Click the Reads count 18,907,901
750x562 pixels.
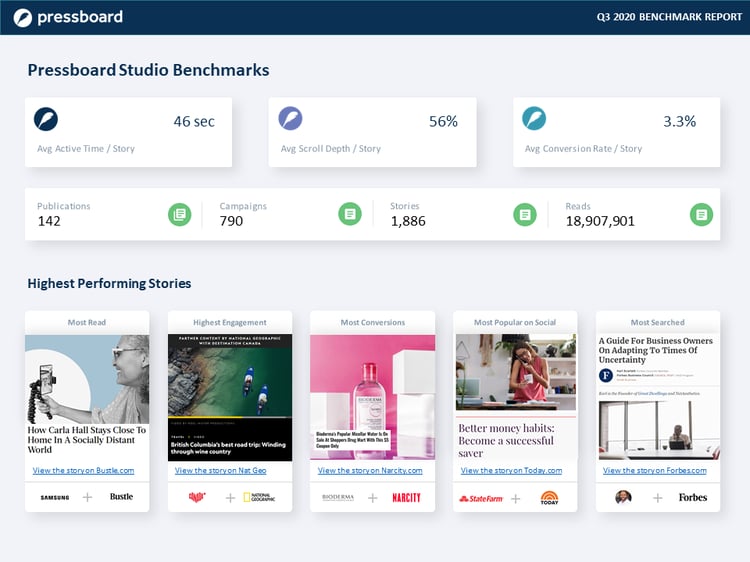[x=600, y=221]
